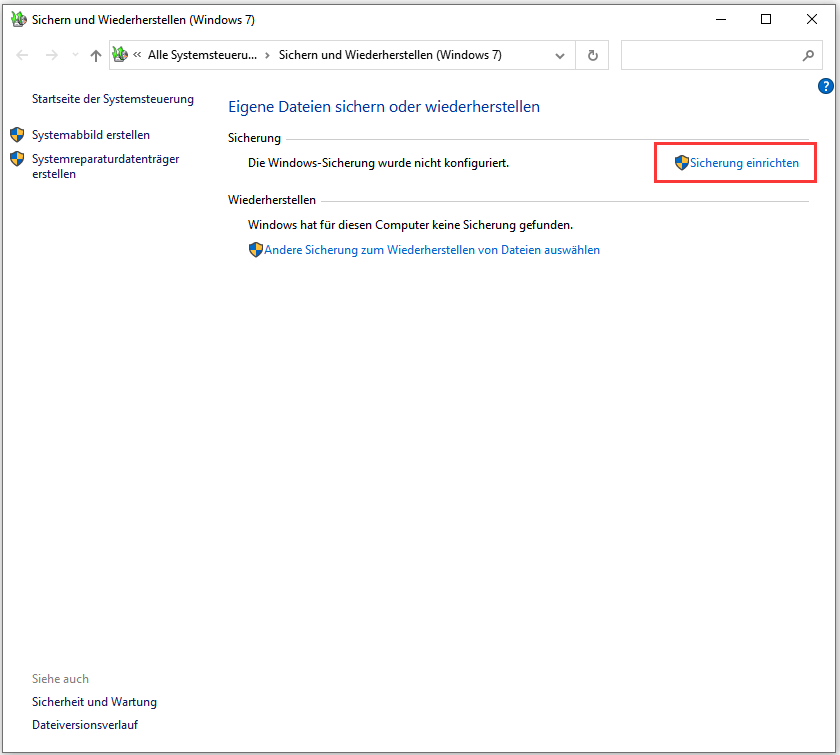The width and height of the screenshot is (840, 755).
Task: Open Sicherung einrichten
Action: click(x=744, y=162)
